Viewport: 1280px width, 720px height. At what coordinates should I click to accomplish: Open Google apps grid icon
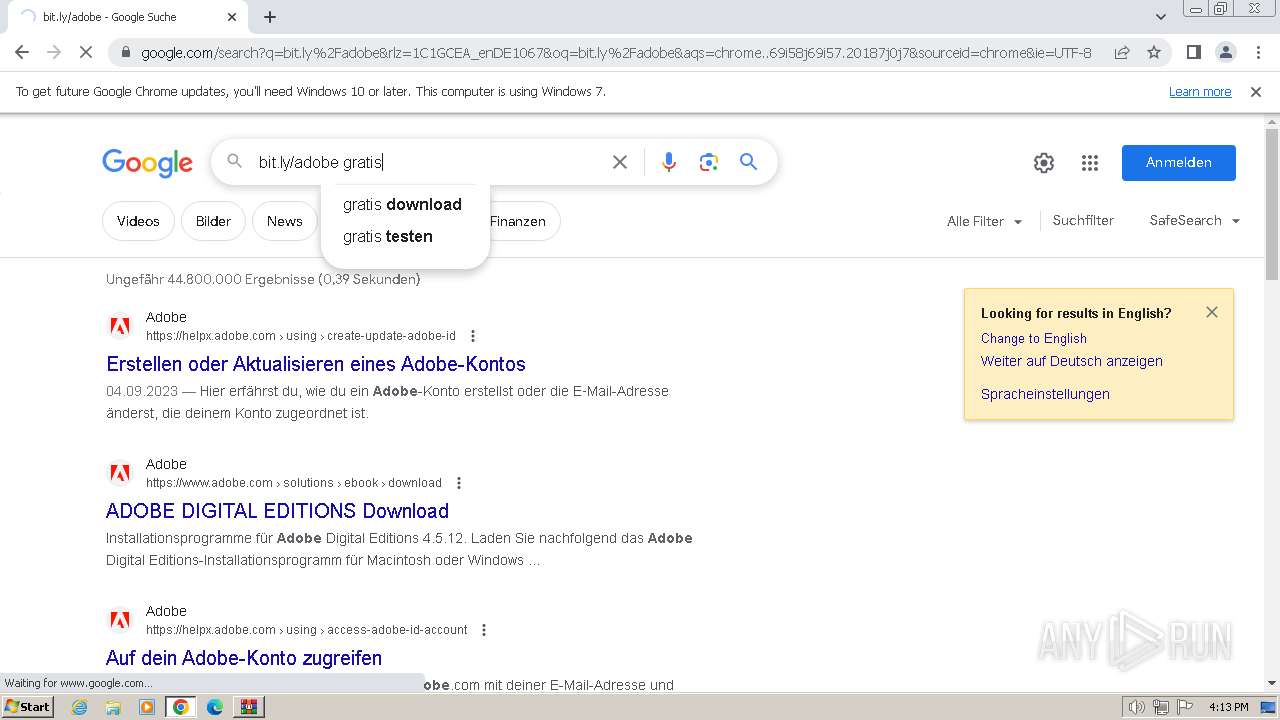(x=1090, y=163)
